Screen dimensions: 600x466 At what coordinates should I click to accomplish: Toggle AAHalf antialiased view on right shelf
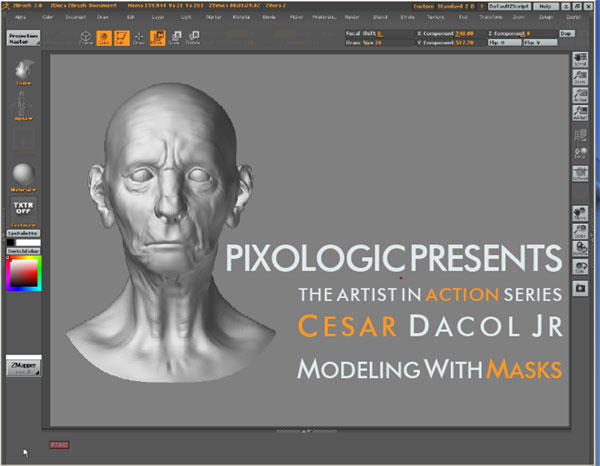tap(580, 113)
